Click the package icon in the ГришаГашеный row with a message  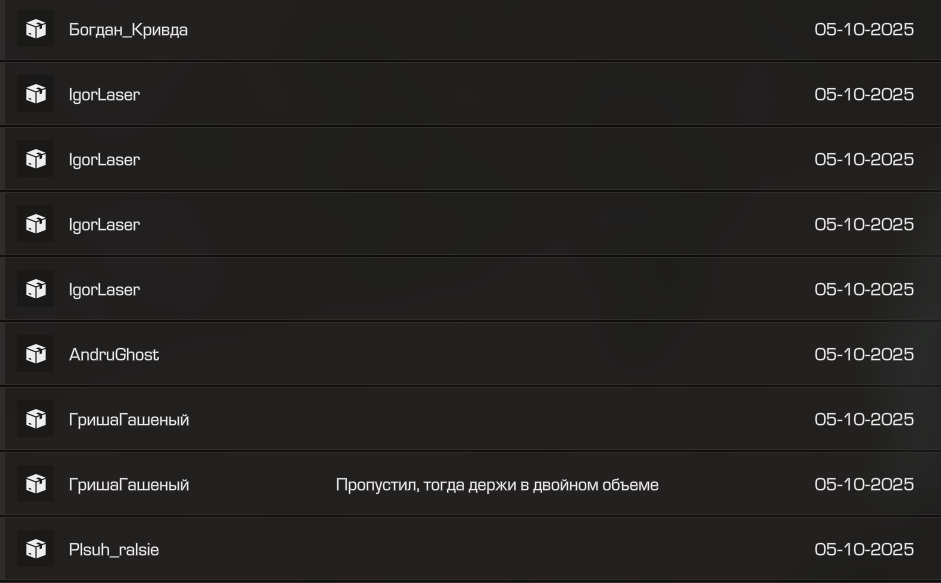point(36,484)
